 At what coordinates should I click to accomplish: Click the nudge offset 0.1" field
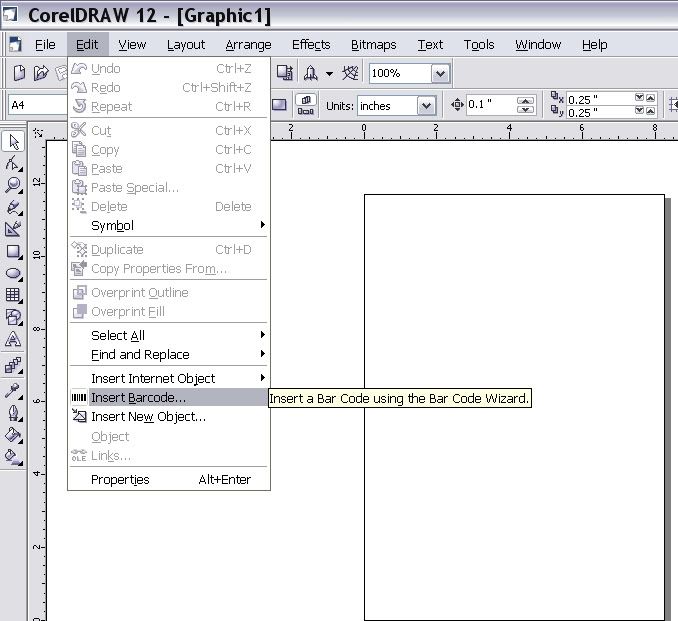[491, 105]
